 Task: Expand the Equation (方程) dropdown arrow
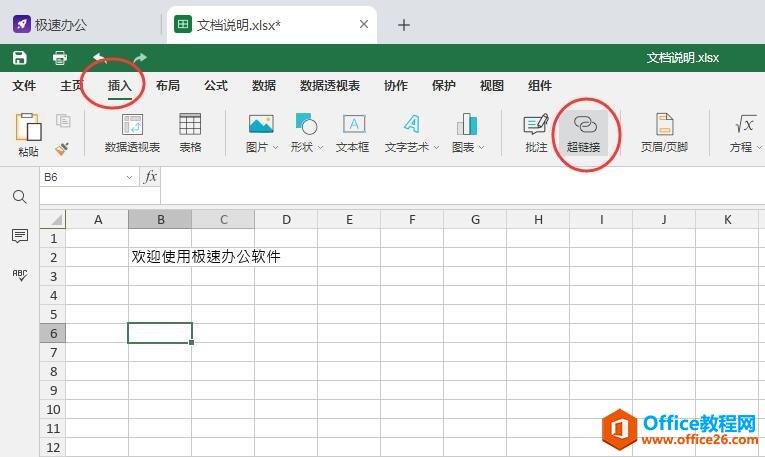click(x=759, y=147)
